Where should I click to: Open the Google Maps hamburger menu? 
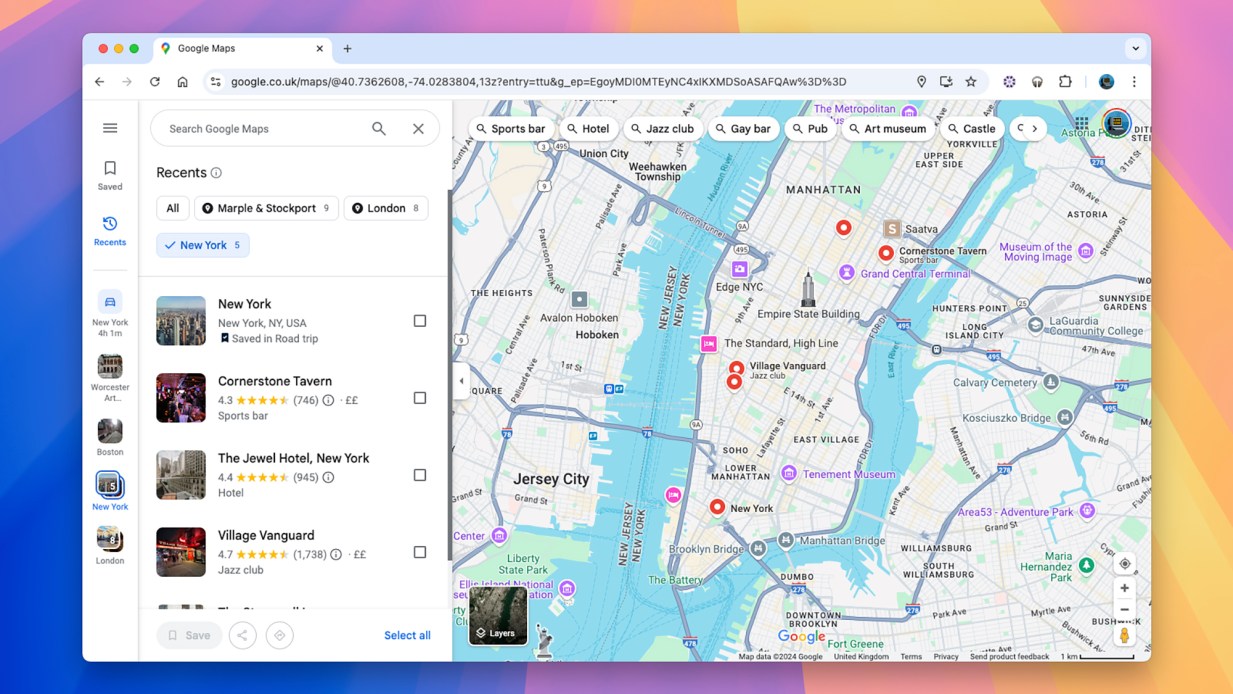(x=110, y=128)
